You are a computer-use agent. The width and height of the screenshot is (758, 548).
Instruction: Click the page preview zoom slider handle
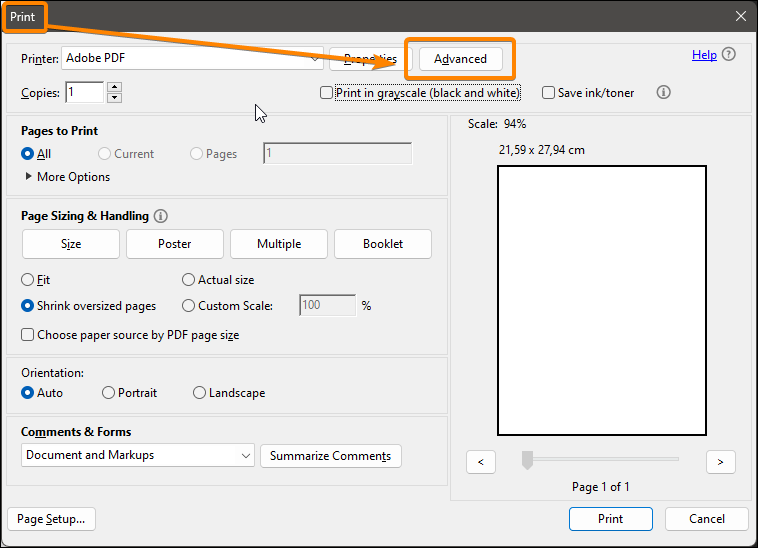(527, 459)
